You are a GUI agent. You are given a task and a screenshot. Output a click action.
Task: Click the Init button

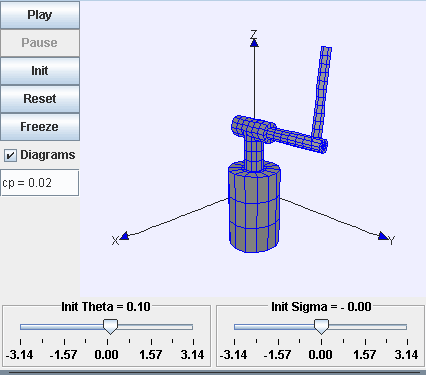tap(40, 71)
